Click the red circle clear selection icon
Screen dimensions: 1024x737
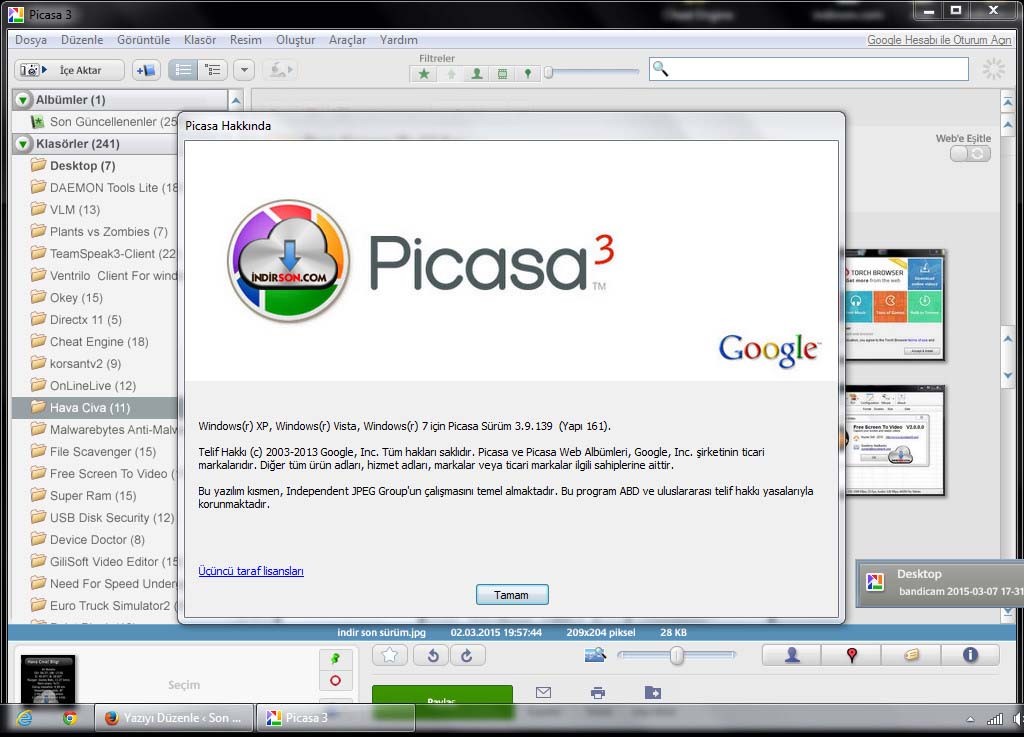336,681
